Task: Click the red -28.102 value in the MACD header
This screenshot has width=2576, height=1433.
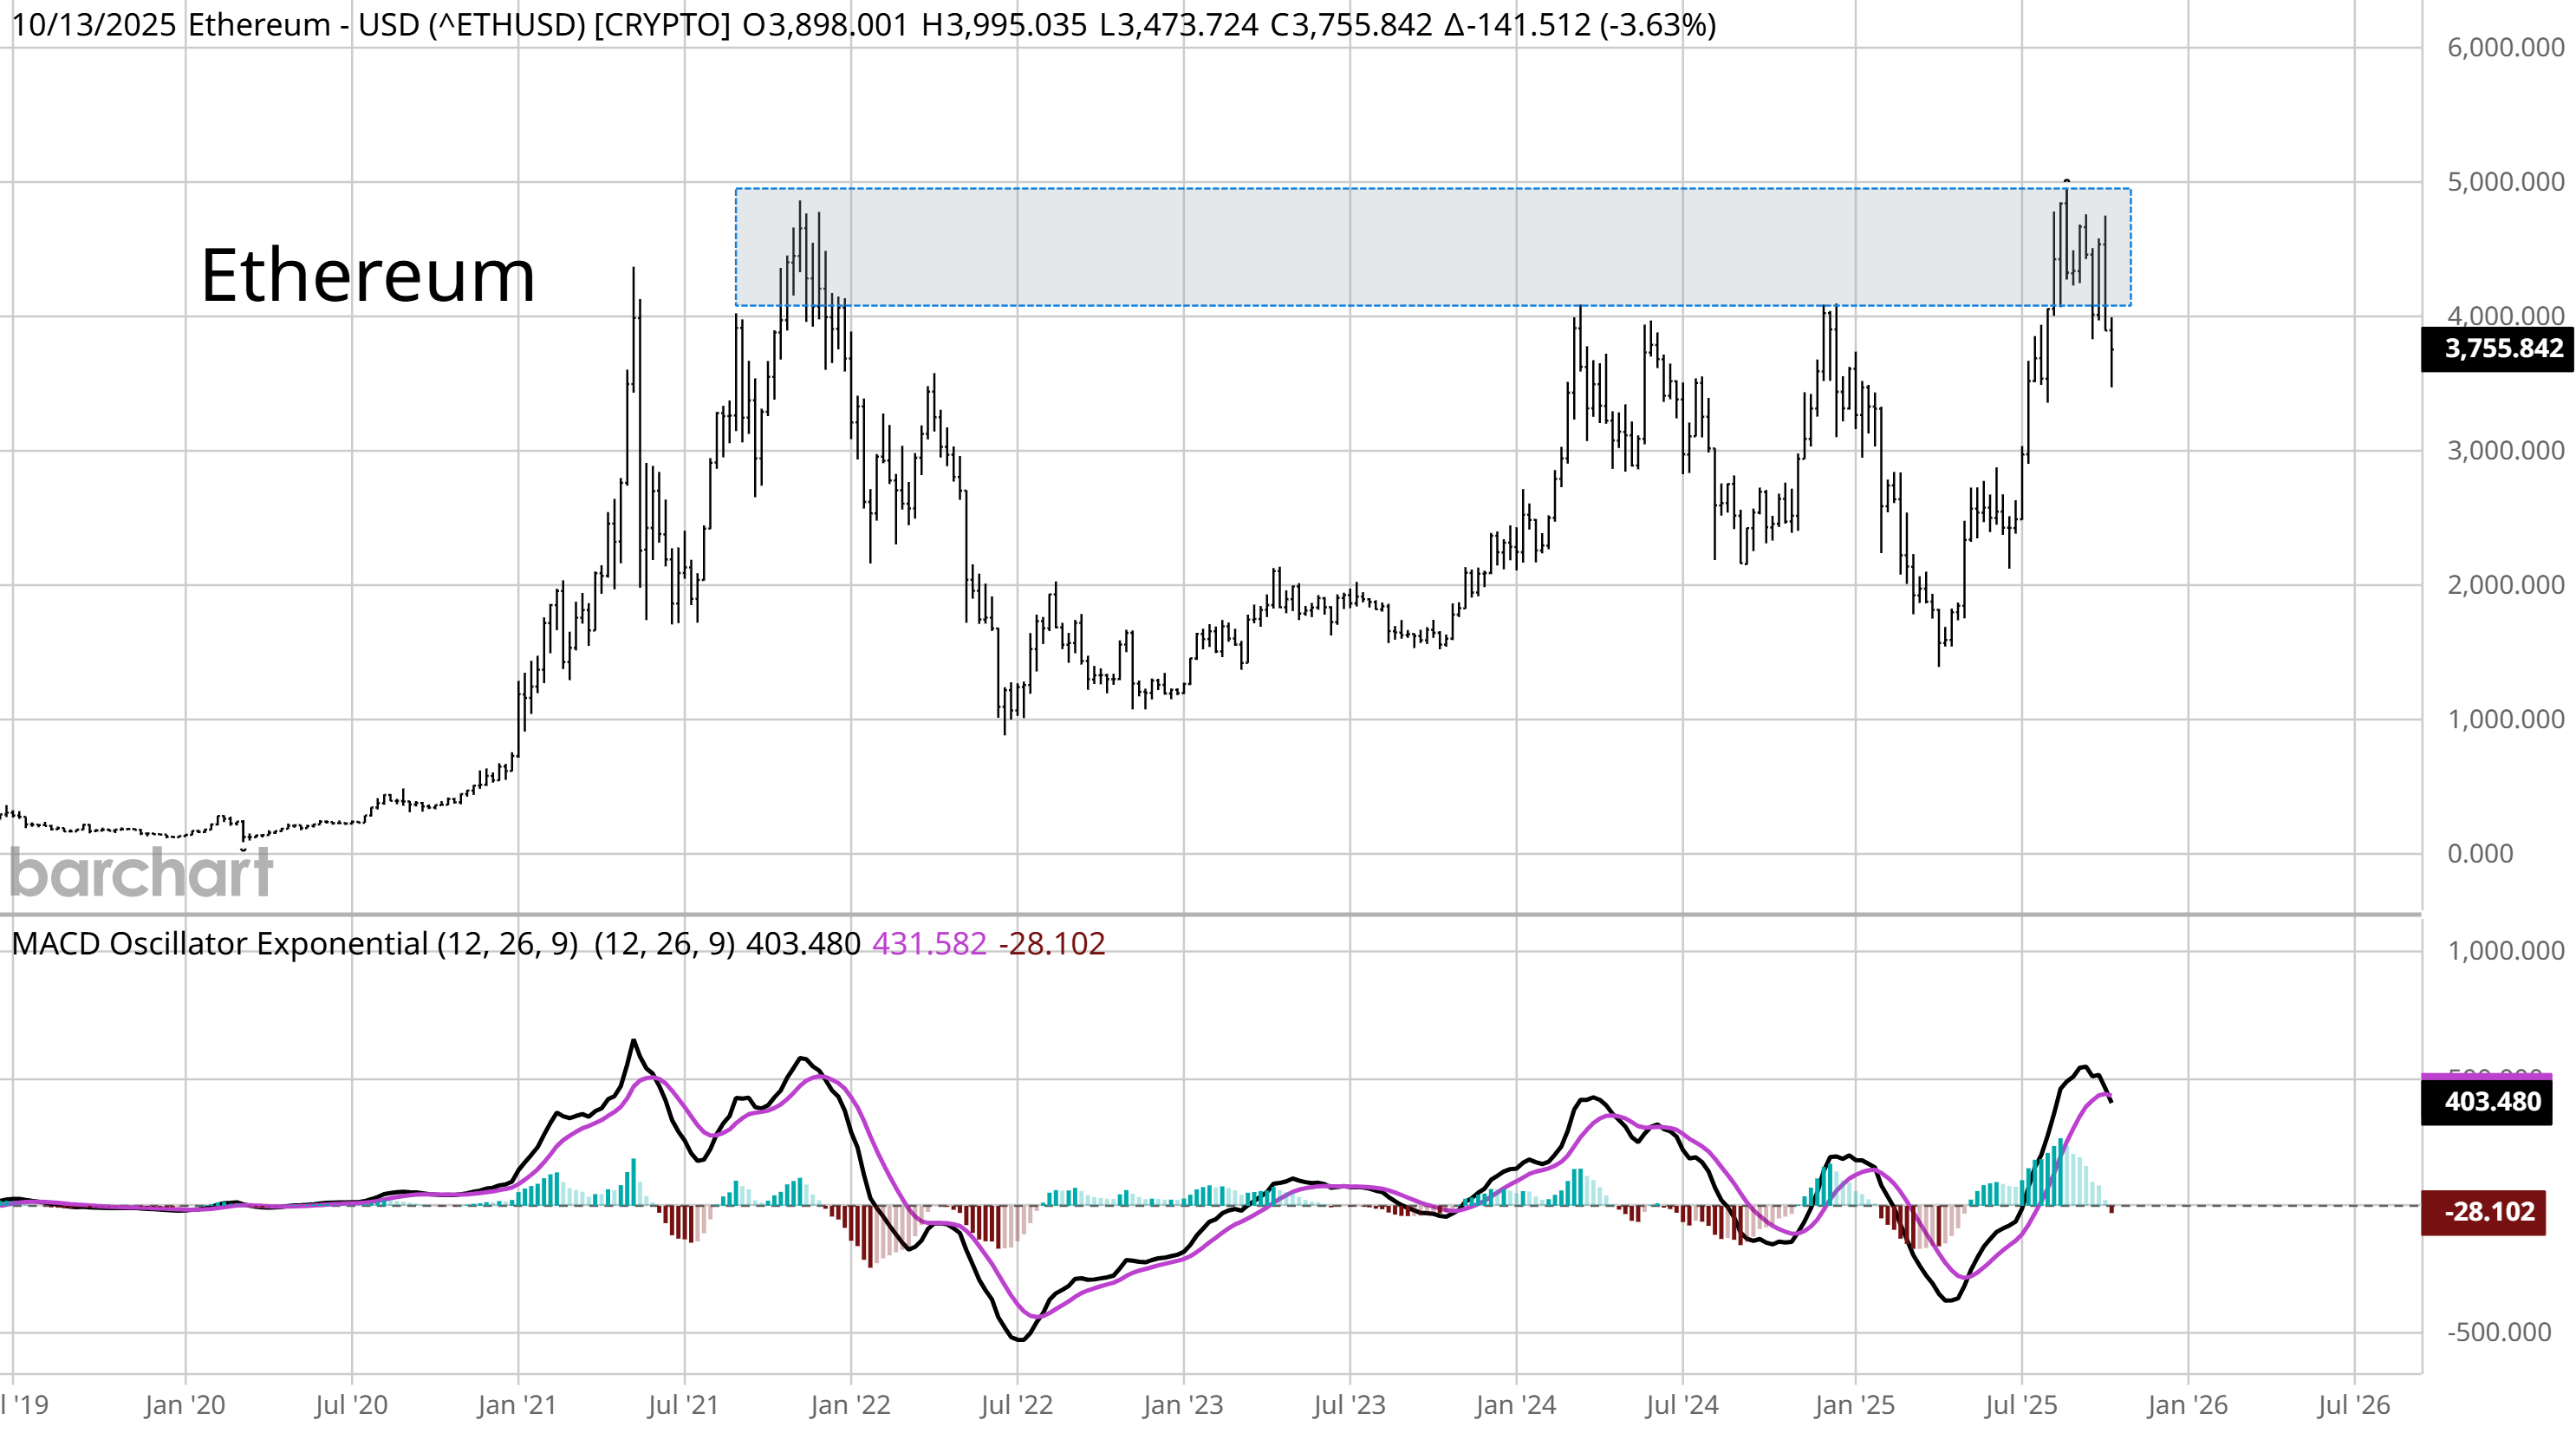Action: click(x=1051, y=944)
